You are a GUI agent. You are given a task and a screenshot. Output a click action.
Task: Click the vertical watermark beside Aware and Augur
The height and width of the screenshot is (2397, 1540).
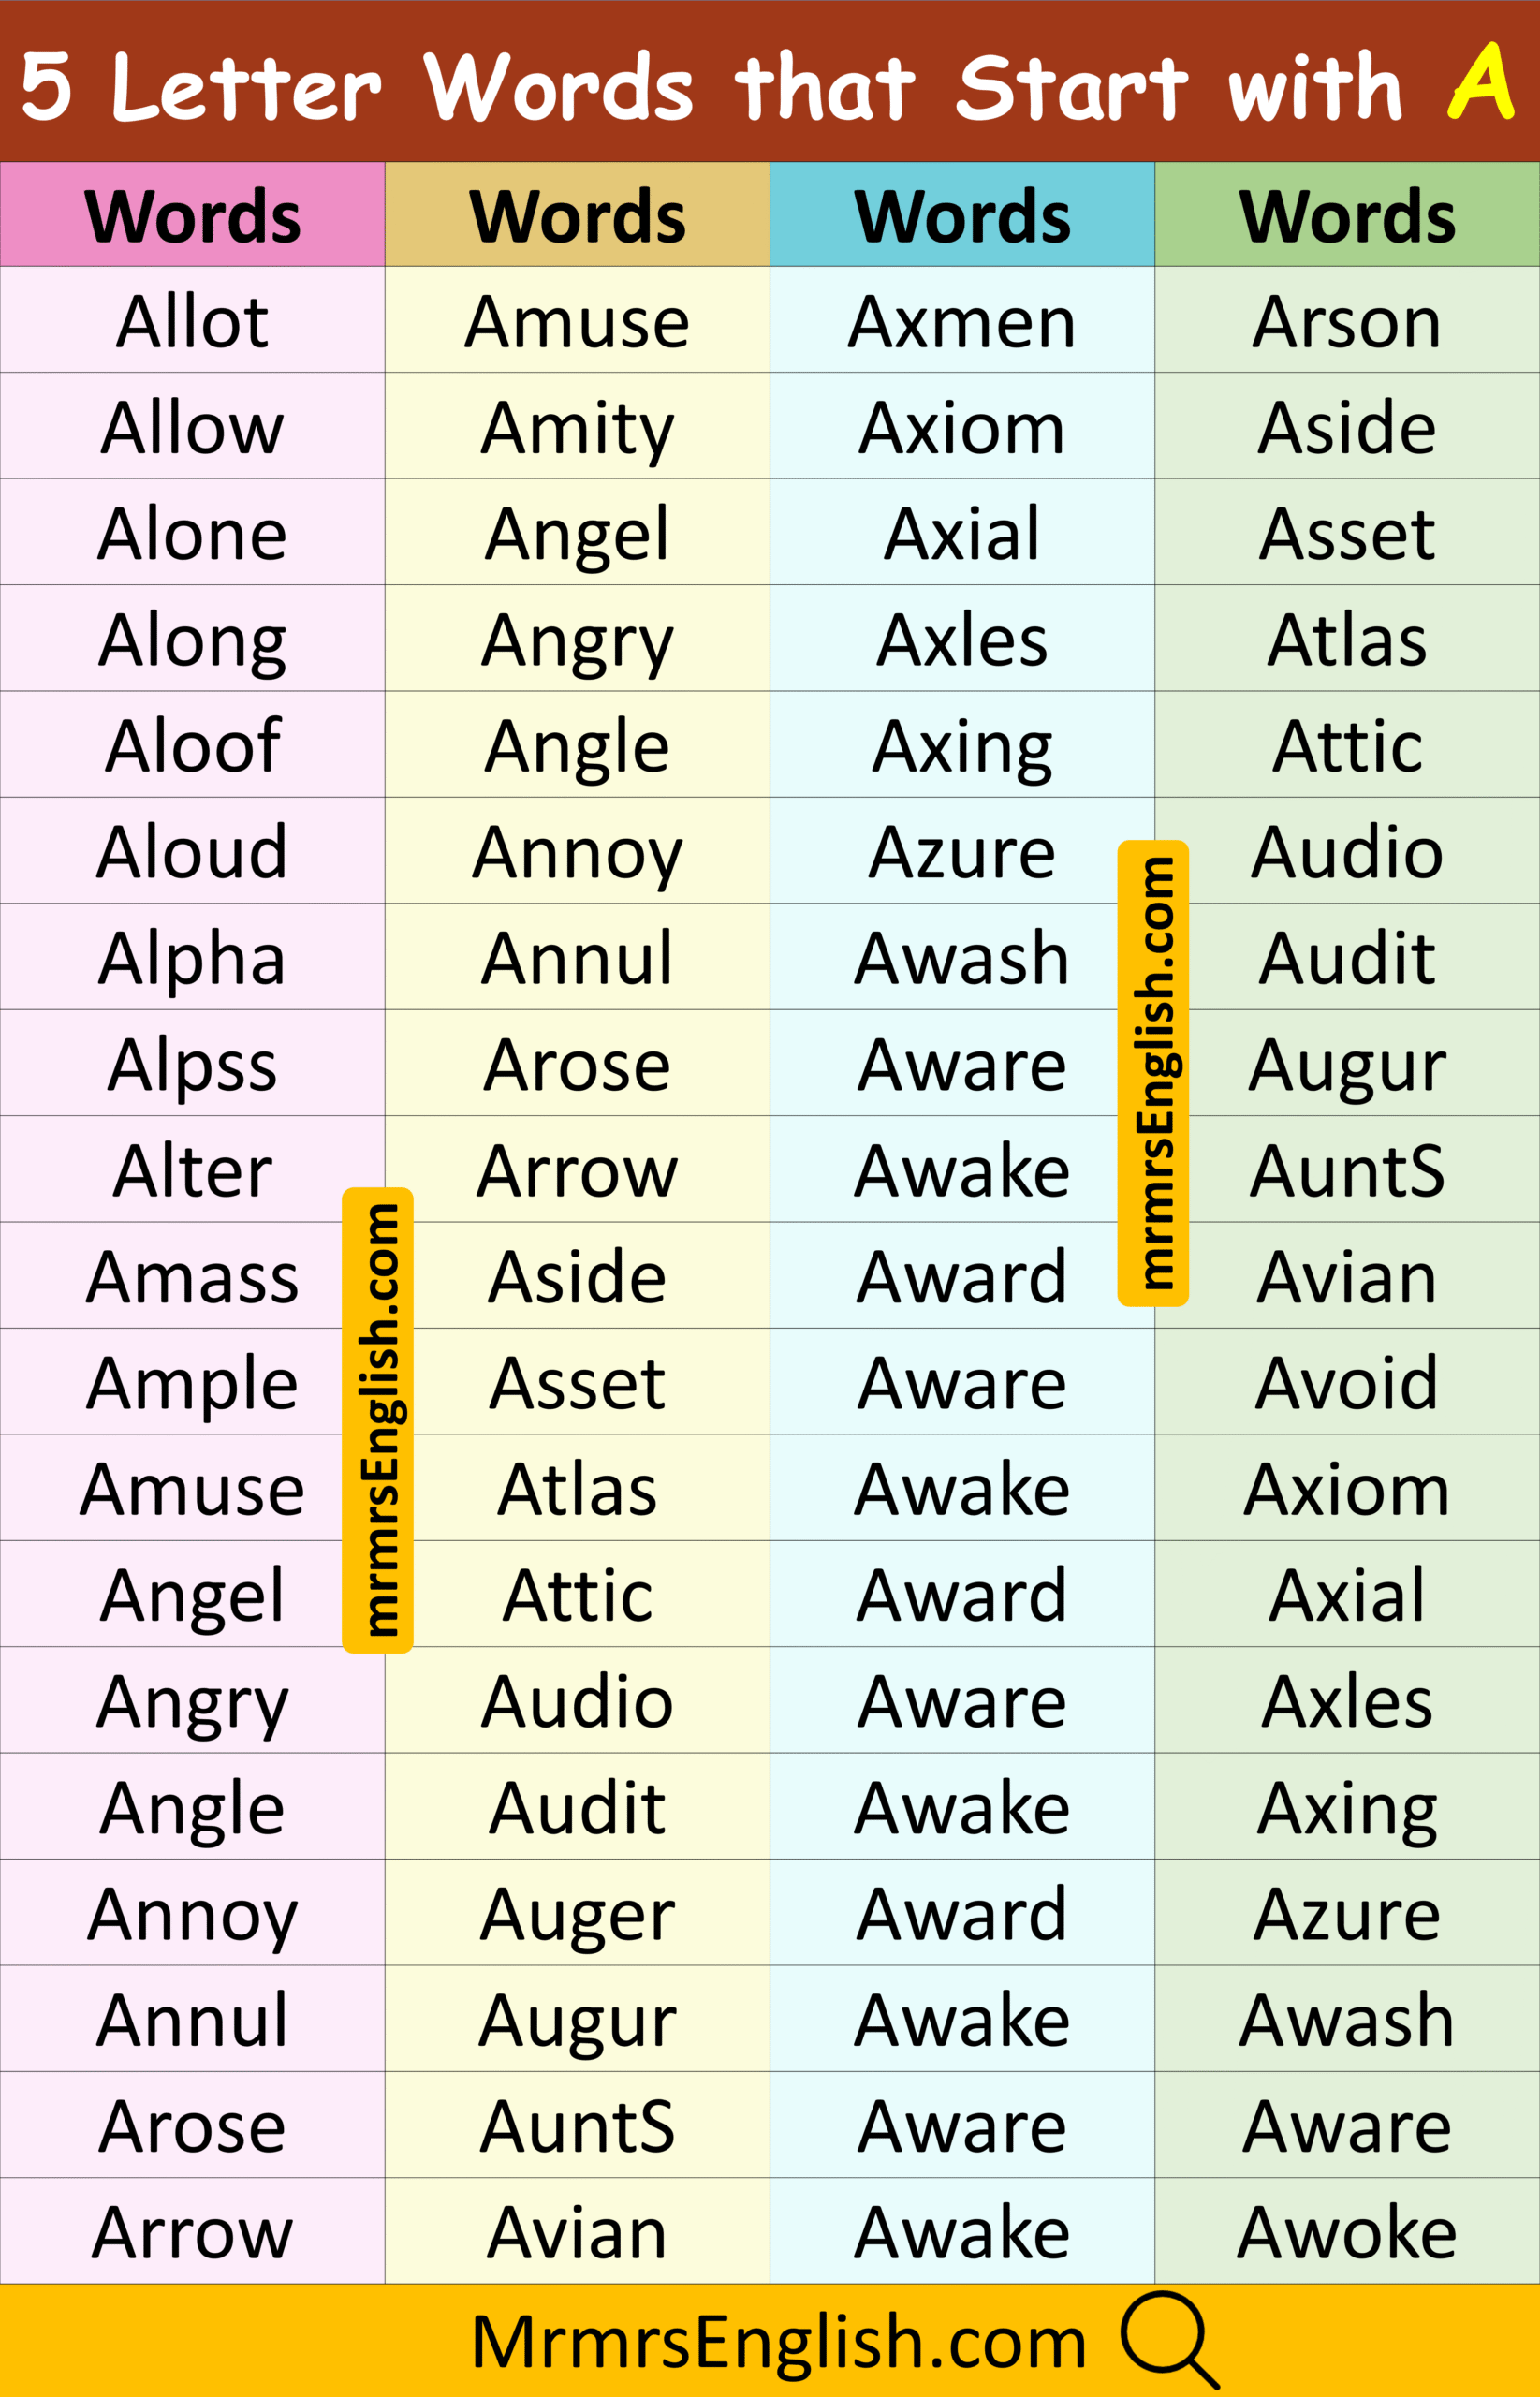[x=1153, y=1073]
